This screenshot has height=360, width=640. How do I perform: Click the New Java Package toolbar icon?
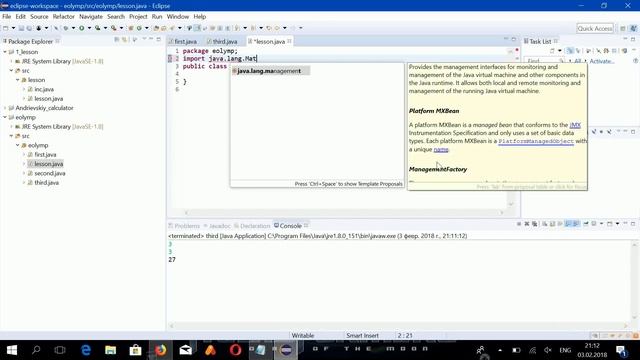(x=131, y=28)
